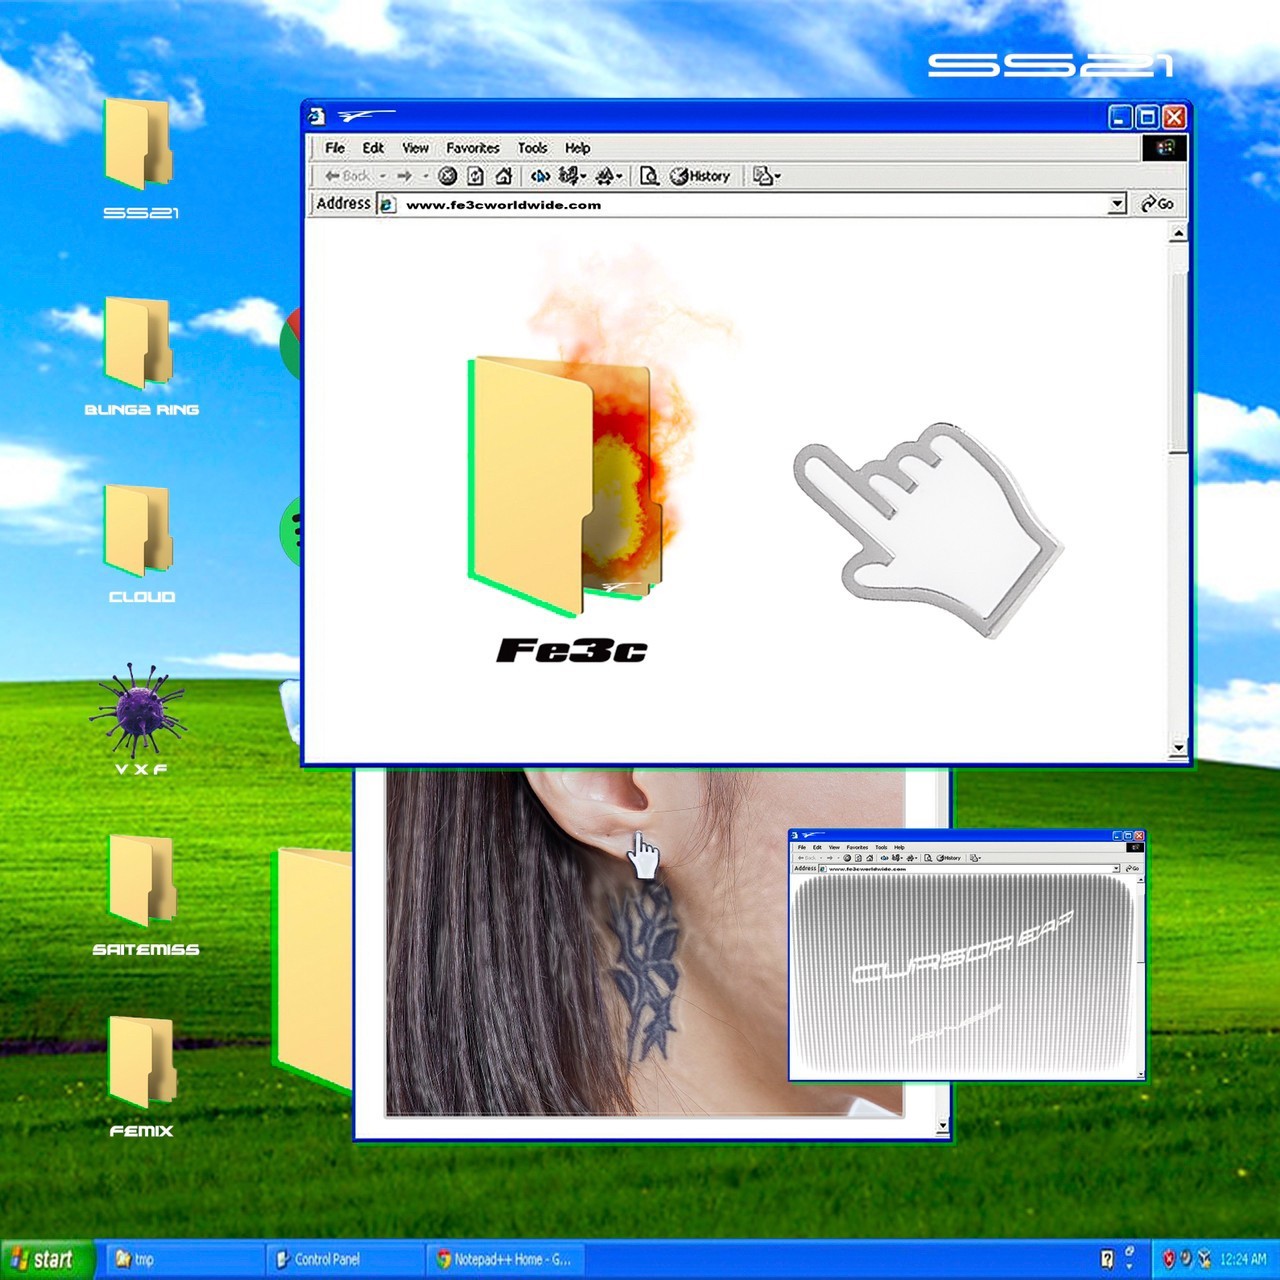Click the Print preview icon
This screenshot has height=1280, width=1280.
[651, 175]
